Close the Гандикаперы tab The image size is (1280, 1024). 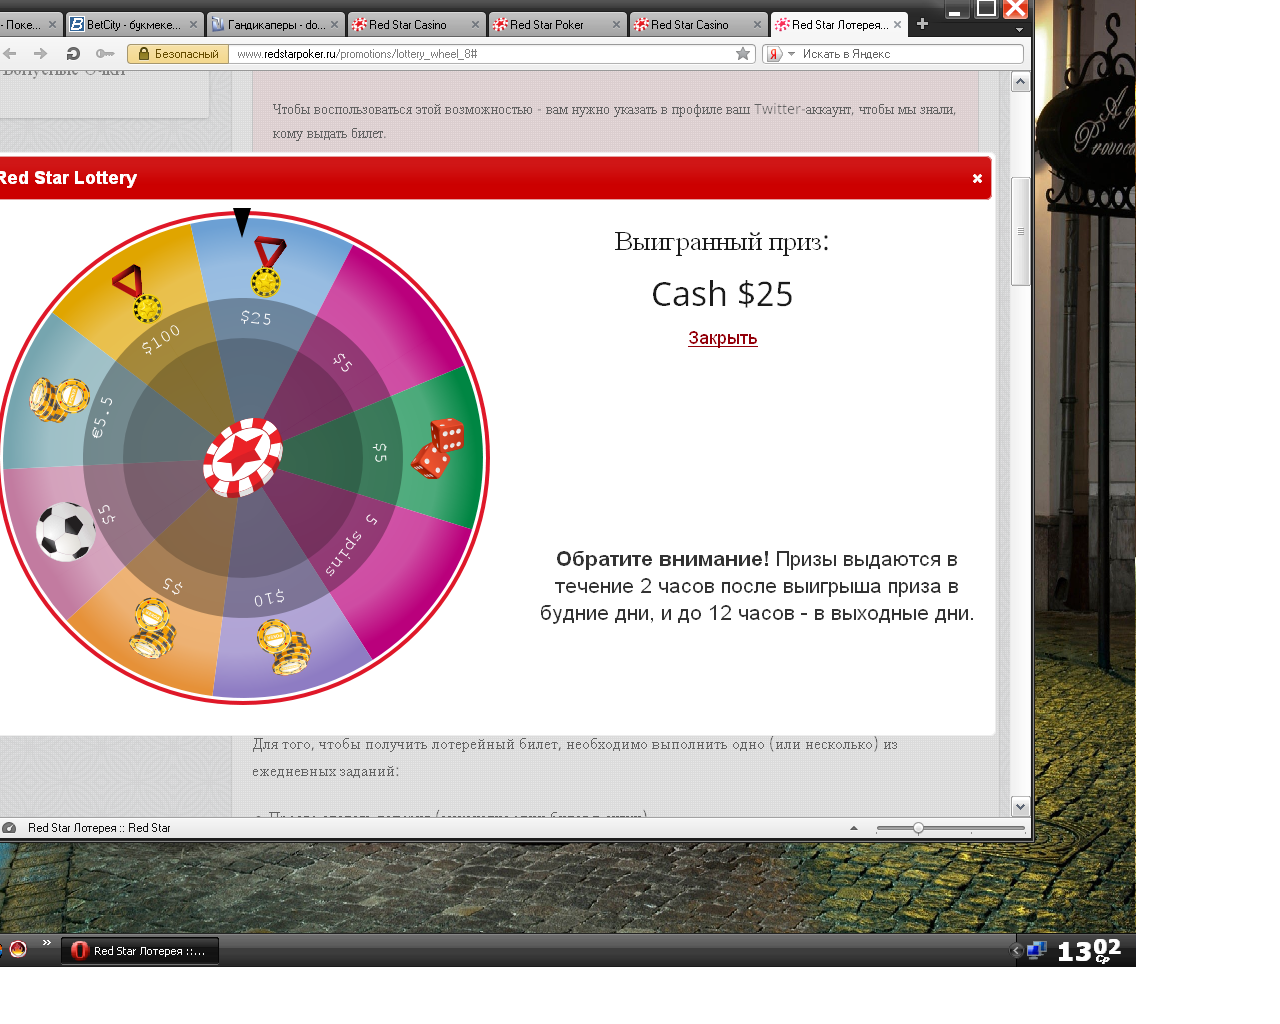[x=334, y=25]
